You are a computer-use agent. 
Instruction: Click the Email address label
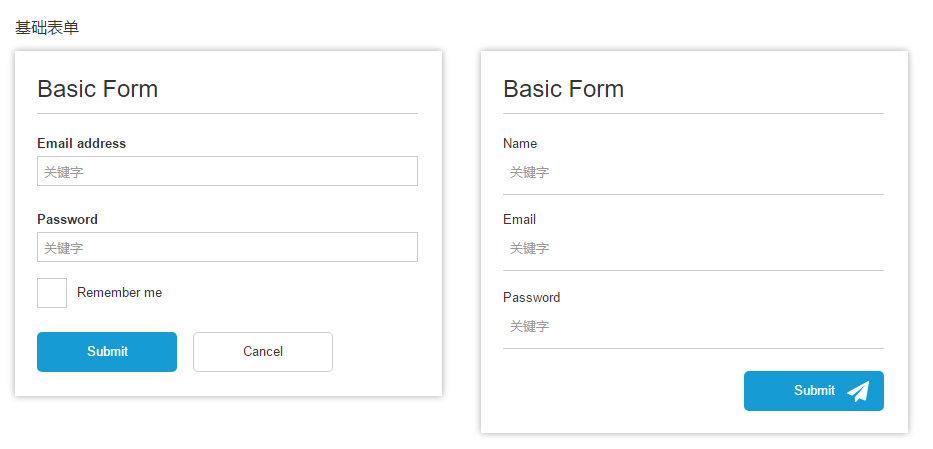81,143
